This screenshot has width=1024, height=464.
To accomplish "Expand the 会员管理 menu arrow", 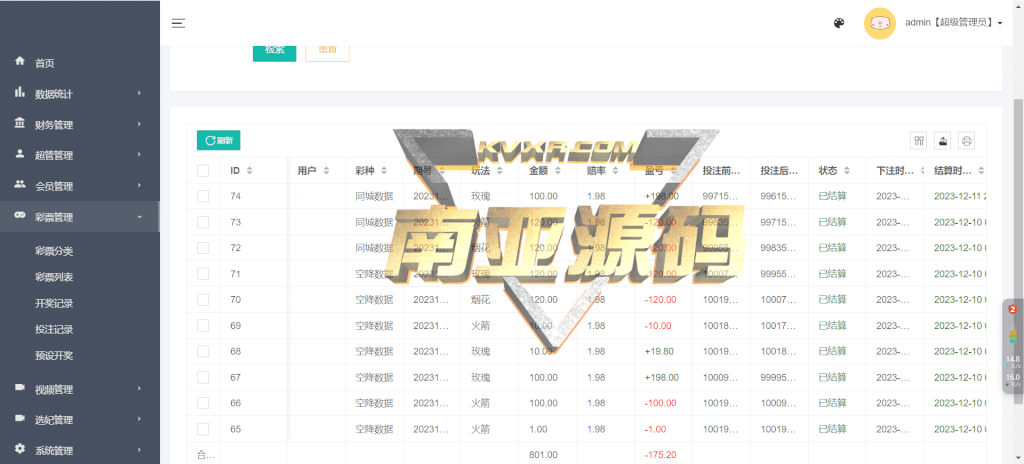I will point(139,186).
